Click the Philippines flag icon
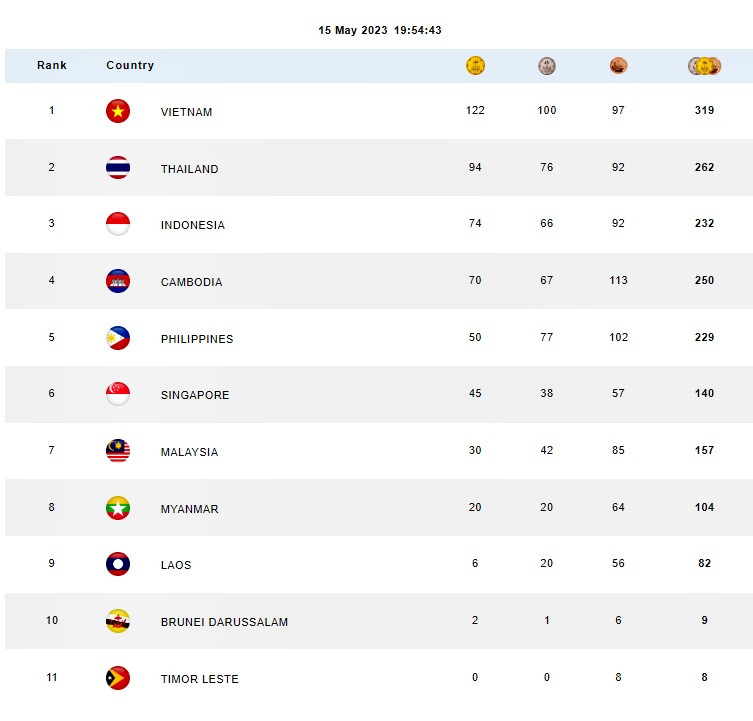 (118, 338)
